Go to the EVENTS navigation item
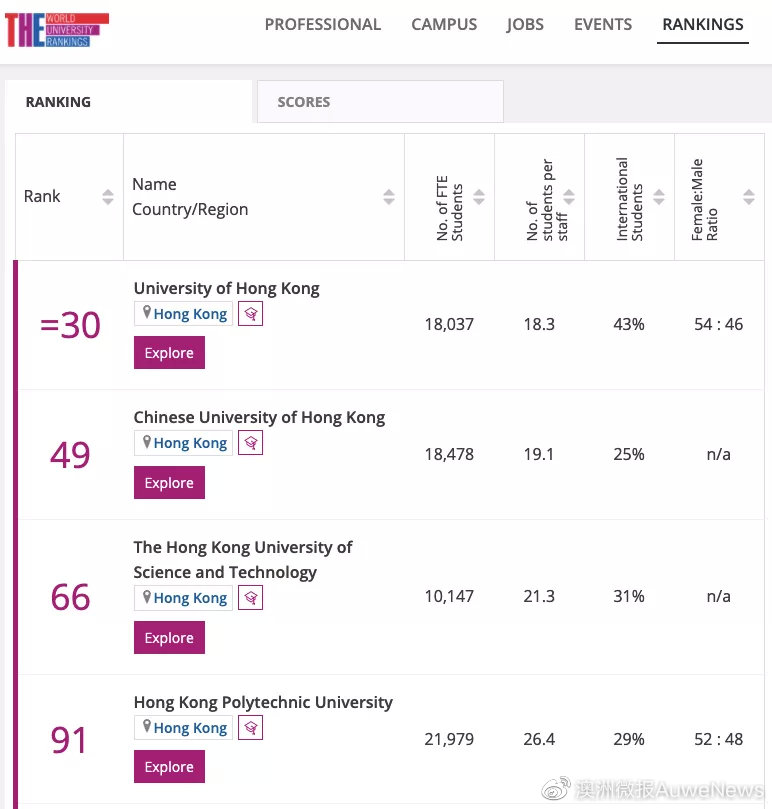This screenshot has height=809, width=772. 603,24
